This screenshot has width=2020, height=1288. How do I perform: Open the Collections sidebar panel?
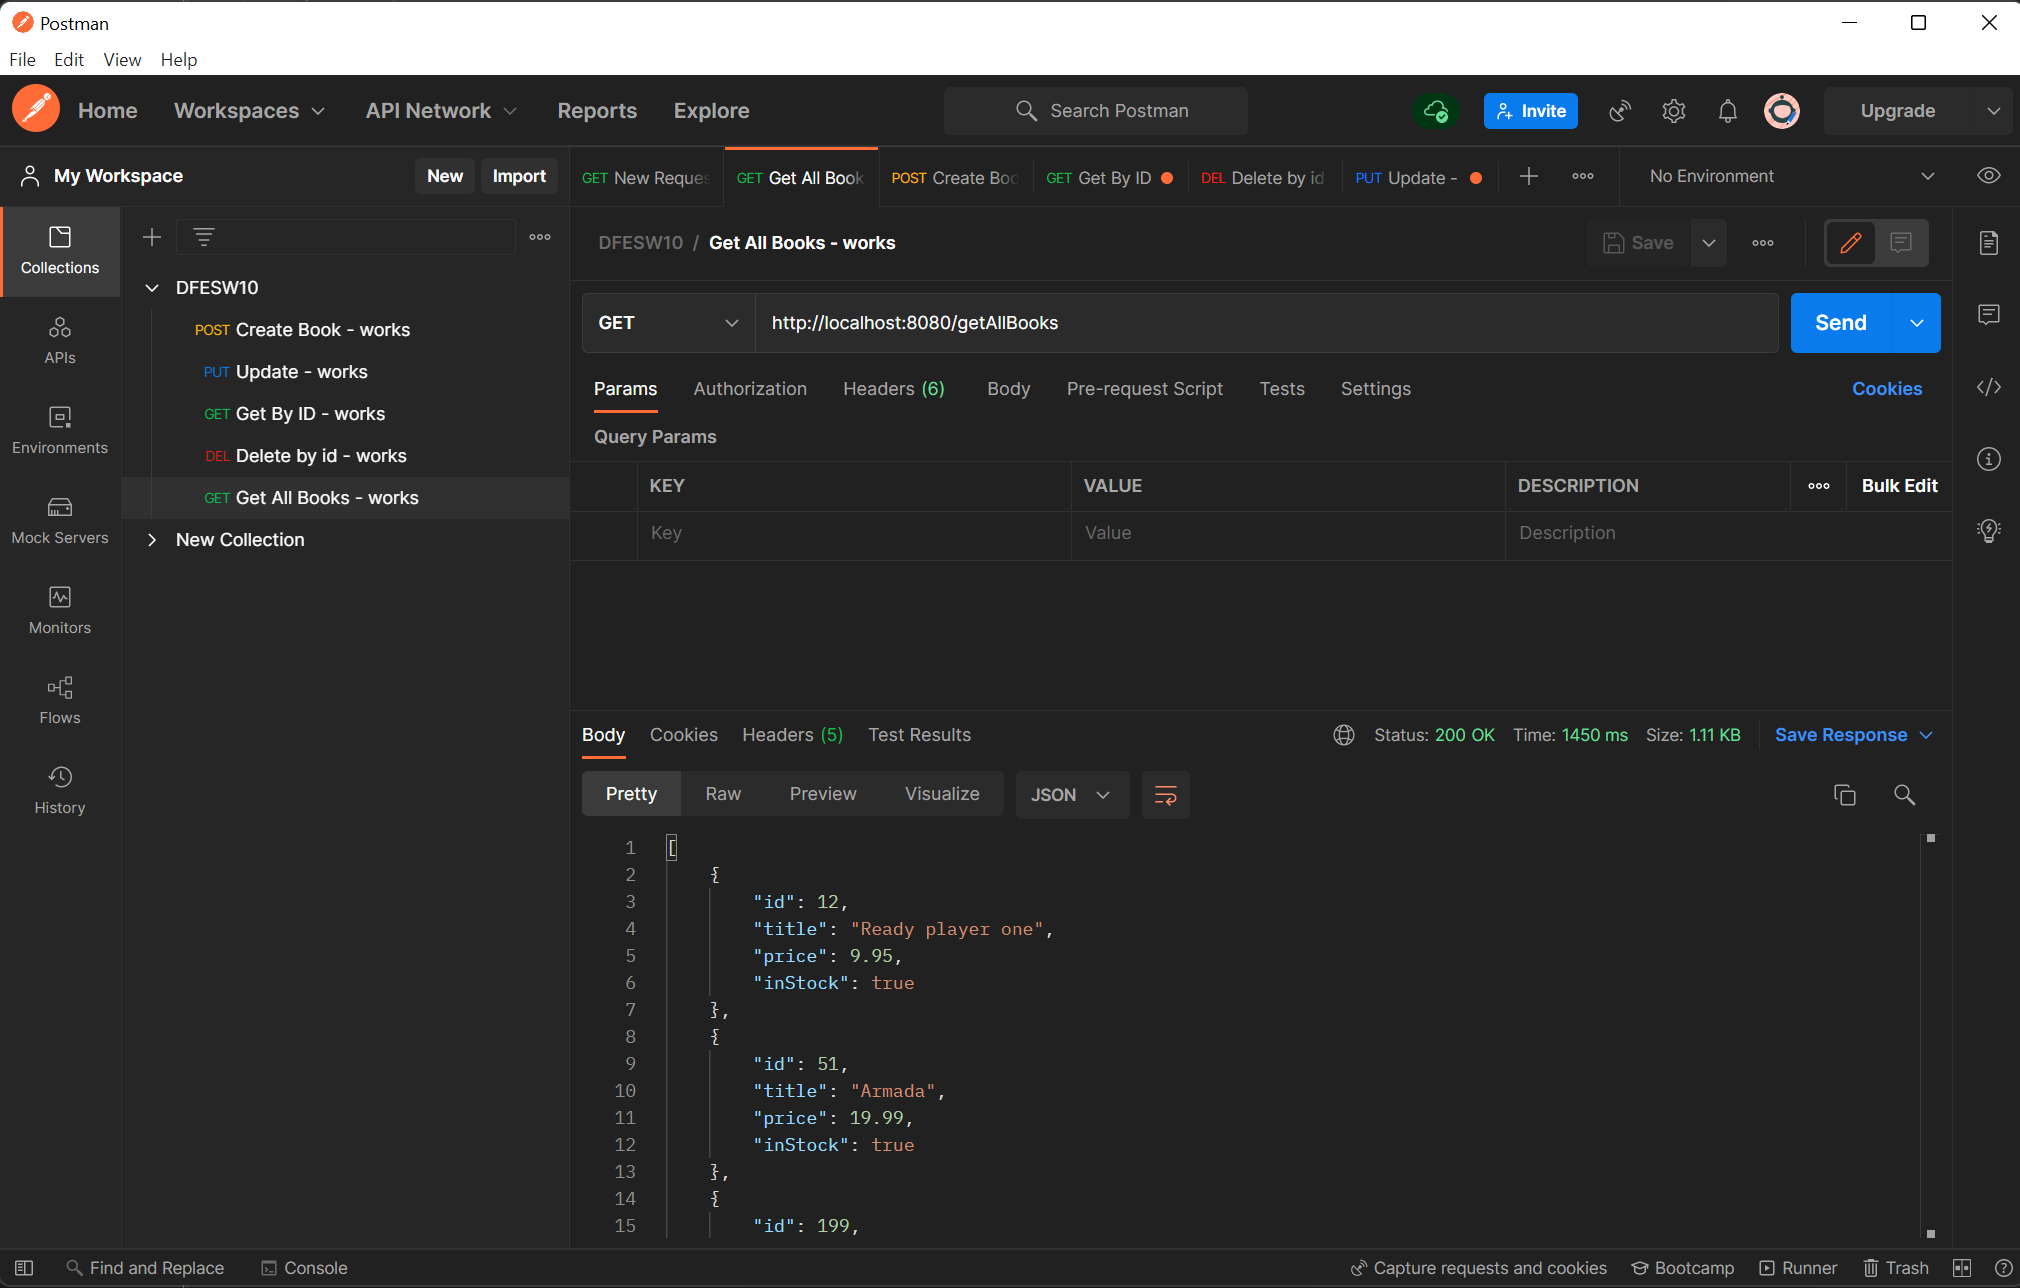[60, 251]
